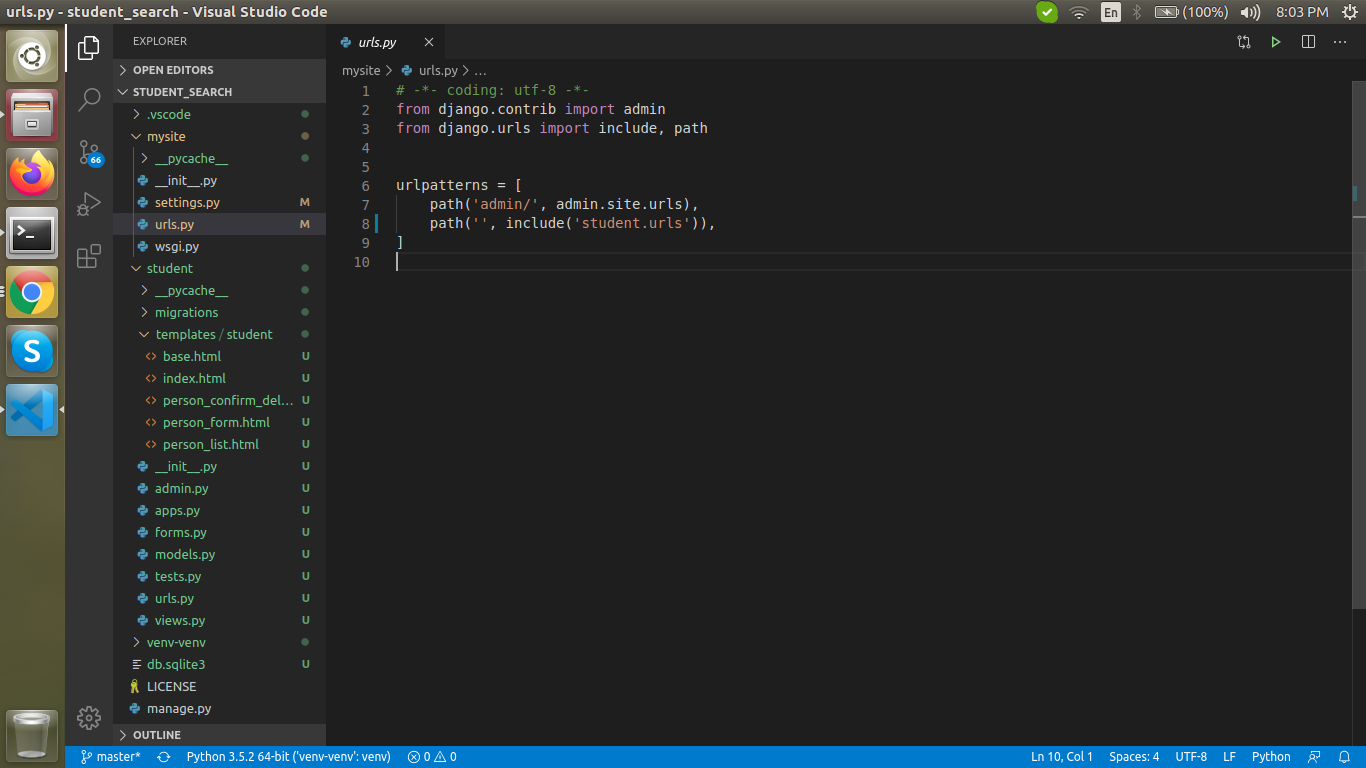Open the Run and Debug view
The width and height of the screenshot is (1366, 768).
[x=89, y=204]
